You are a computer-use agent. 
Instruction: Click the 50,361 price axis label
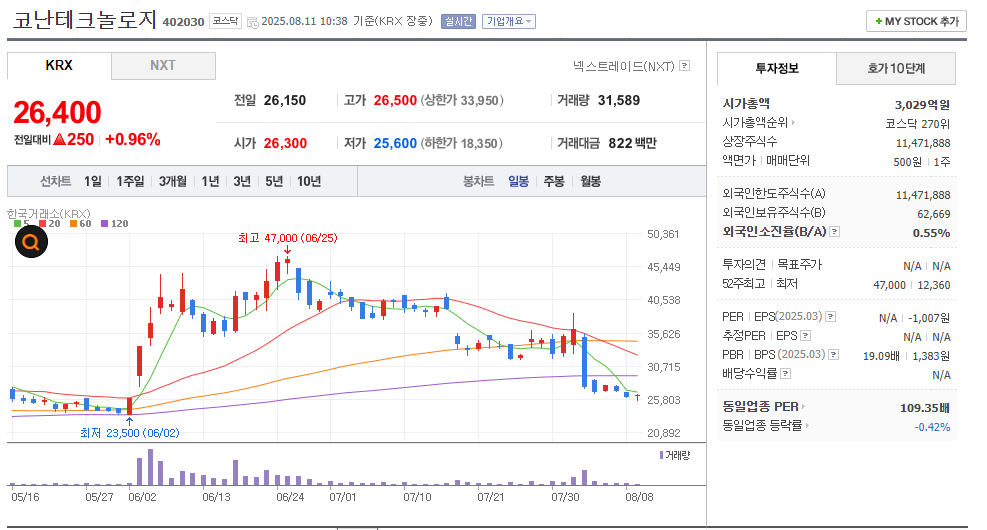pos(663,234)
